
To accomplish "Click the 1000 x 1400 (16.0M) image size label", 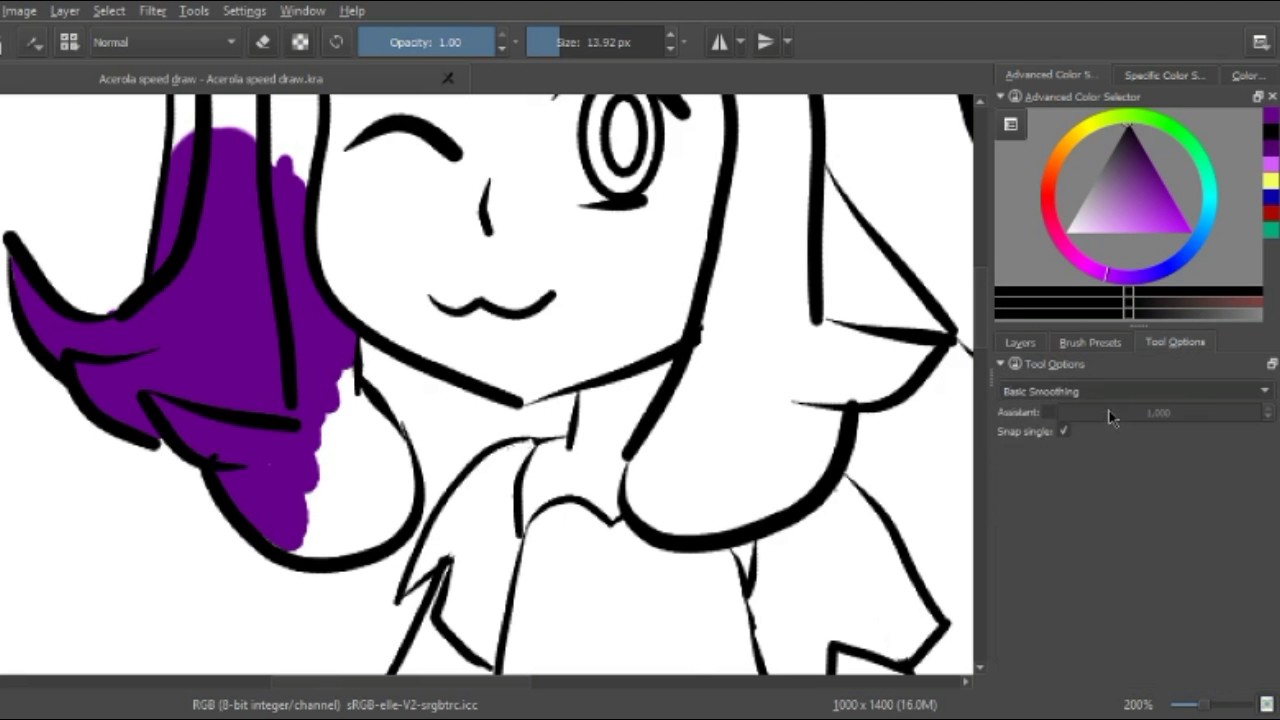I will coord(884,705).
